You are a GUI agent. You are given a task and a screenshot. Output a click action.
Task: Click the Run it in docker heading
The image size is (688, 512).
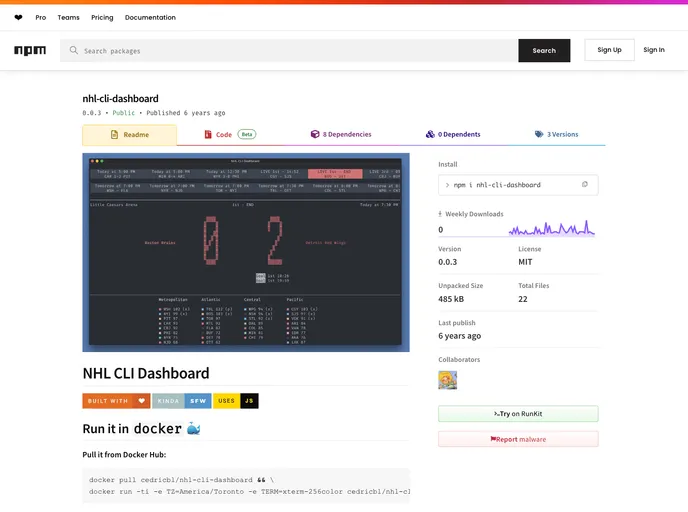(x=141, y=429)
